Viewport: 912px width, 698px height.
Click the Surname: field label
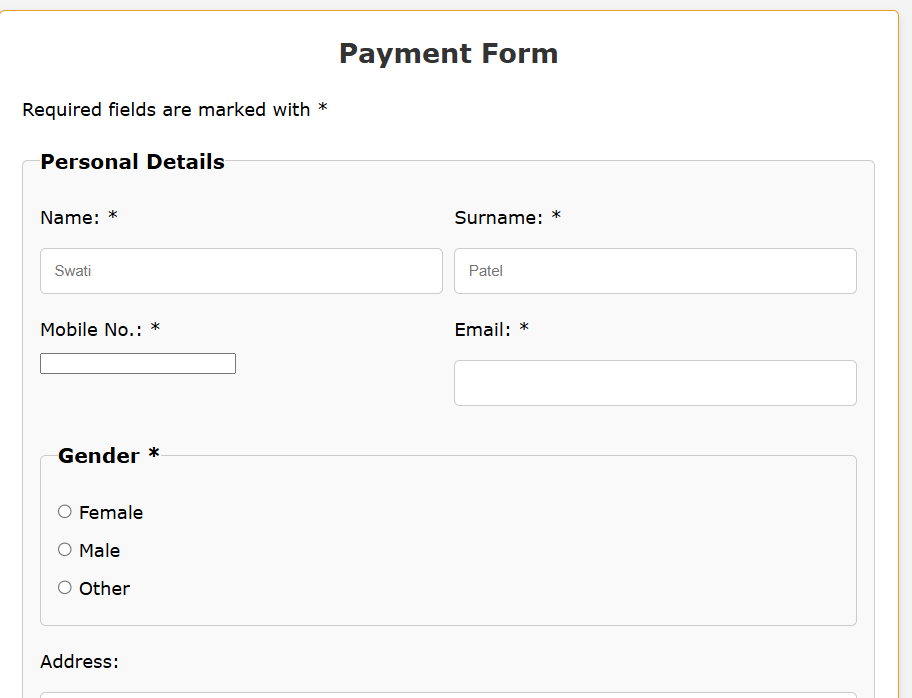498,218
